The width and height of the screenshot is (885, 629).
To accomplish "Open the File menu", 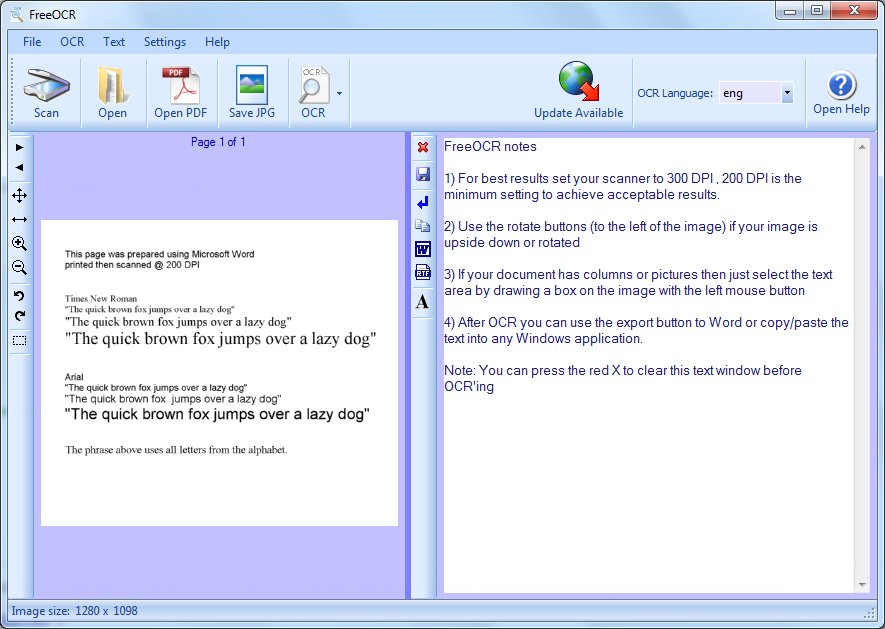I will point(32,42).
